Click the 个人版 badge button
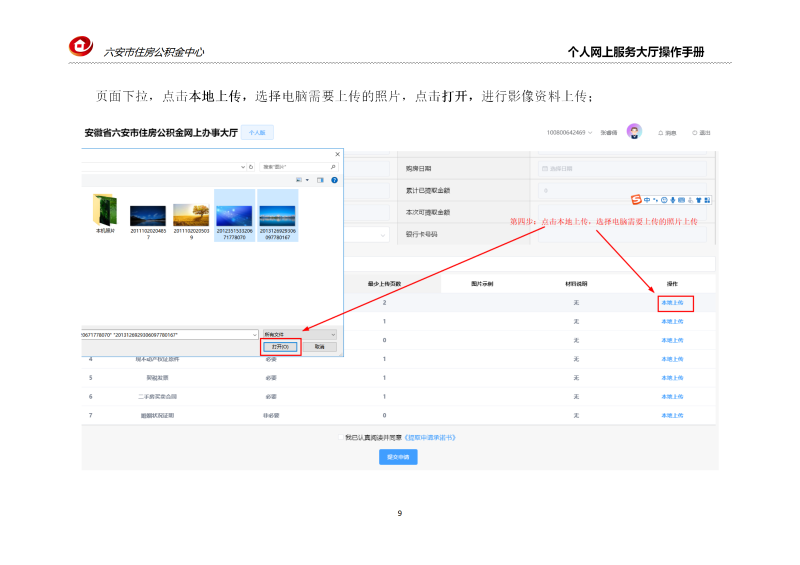Screen dimensions: 800x565 tap(257, 133)
